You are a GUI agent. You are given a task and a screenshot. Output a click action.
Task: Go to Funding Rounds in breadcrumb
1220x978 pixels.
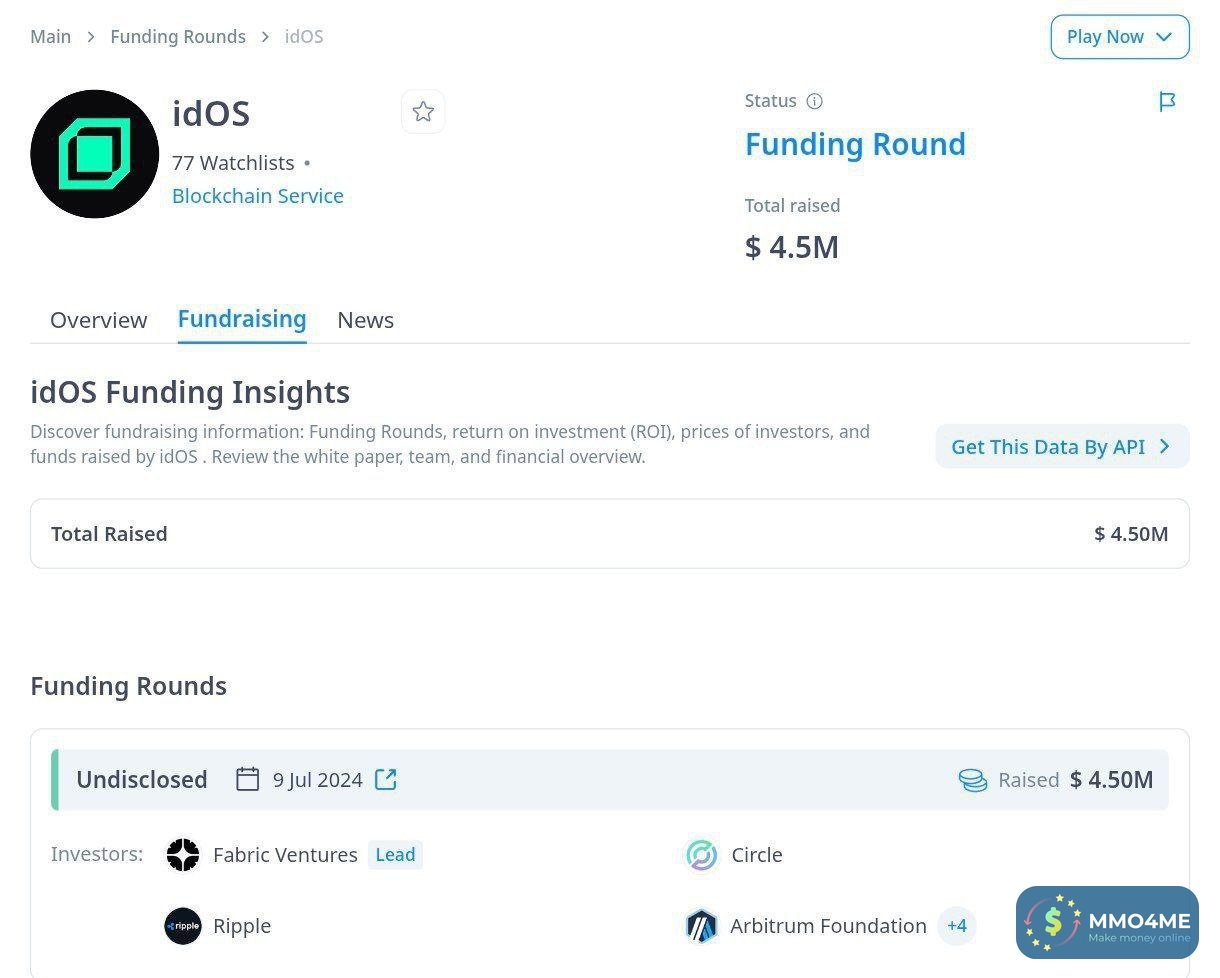(178, 37)
